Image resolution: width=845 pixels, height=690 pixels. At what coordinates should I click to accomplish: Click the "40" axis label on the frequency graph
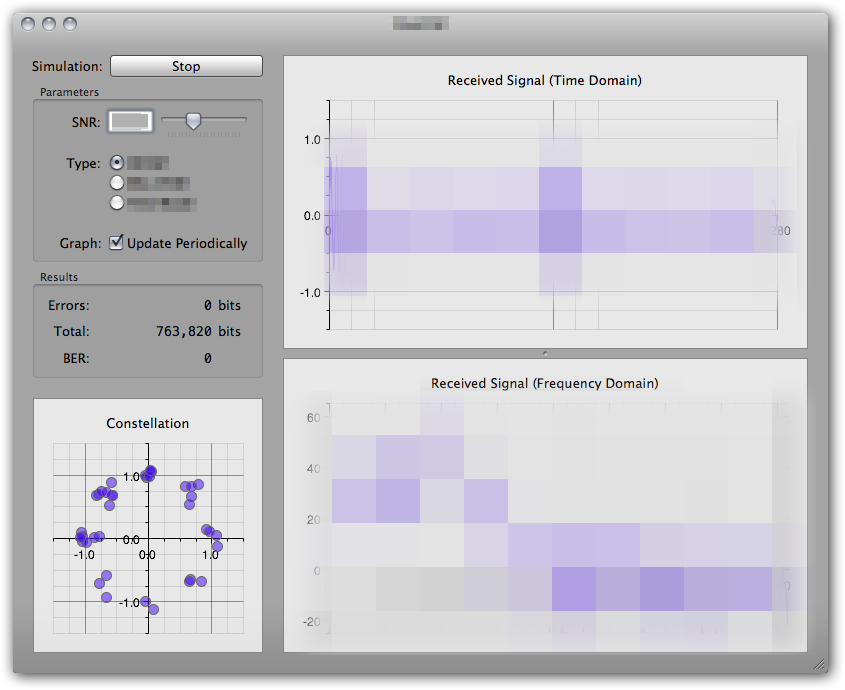(x=314, y=468)
